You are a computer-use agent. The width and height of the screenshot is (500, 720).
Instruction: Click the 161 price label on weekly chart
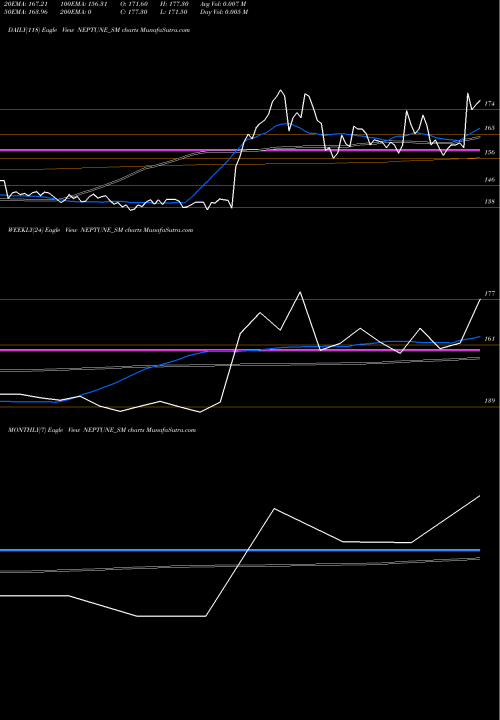coord(490,339)
